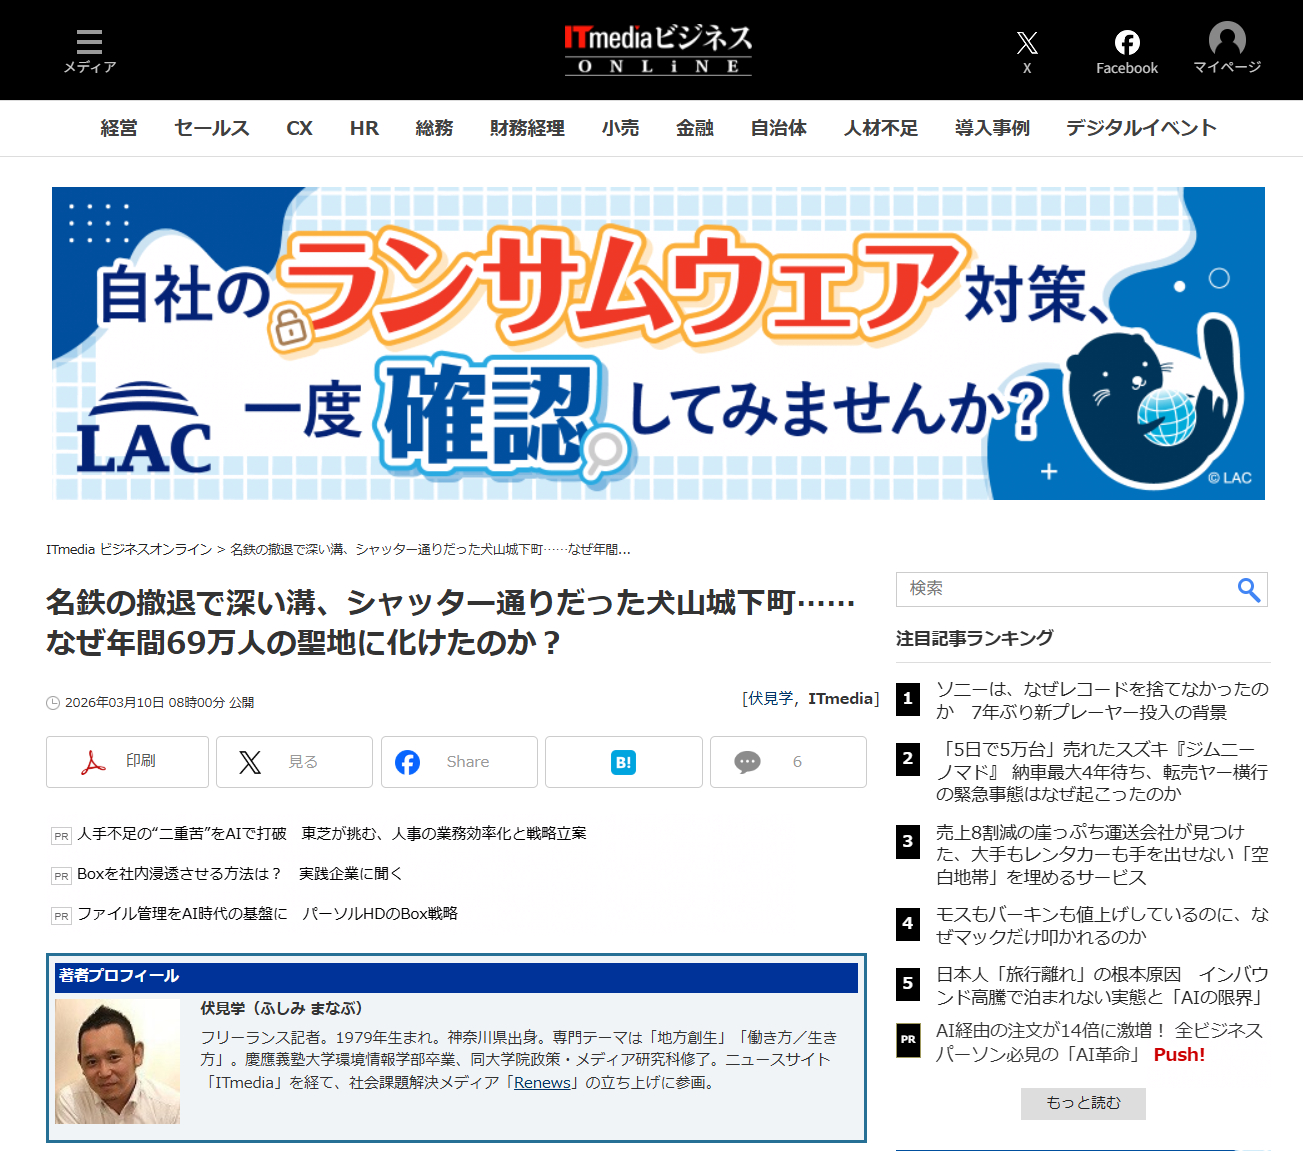Open ranking article 1 about ソニー
Image resolution: width=1303 pixels, height=1151 pixels.
click(1101, 700)
